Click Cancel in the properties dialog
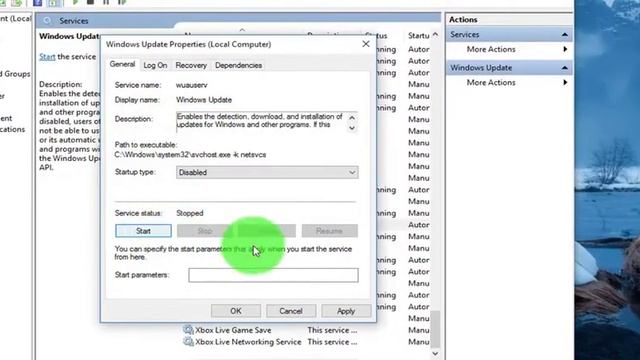Viewport: 640px width, 360px height. 291,311
